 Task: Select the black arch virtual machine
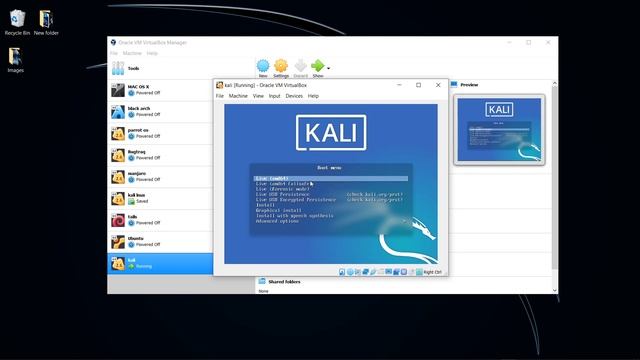[x=160, y=111]
